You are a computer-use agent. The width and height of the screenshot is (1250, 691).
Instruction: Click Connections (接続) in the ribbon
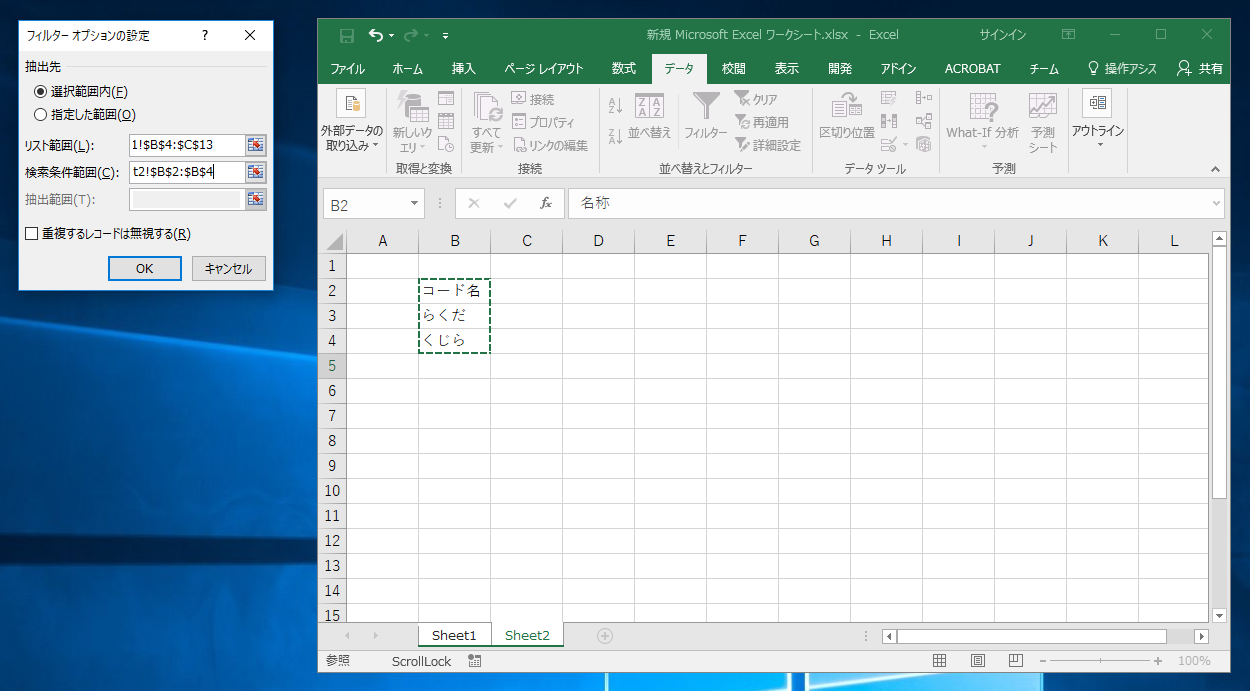tap(532, 99)
